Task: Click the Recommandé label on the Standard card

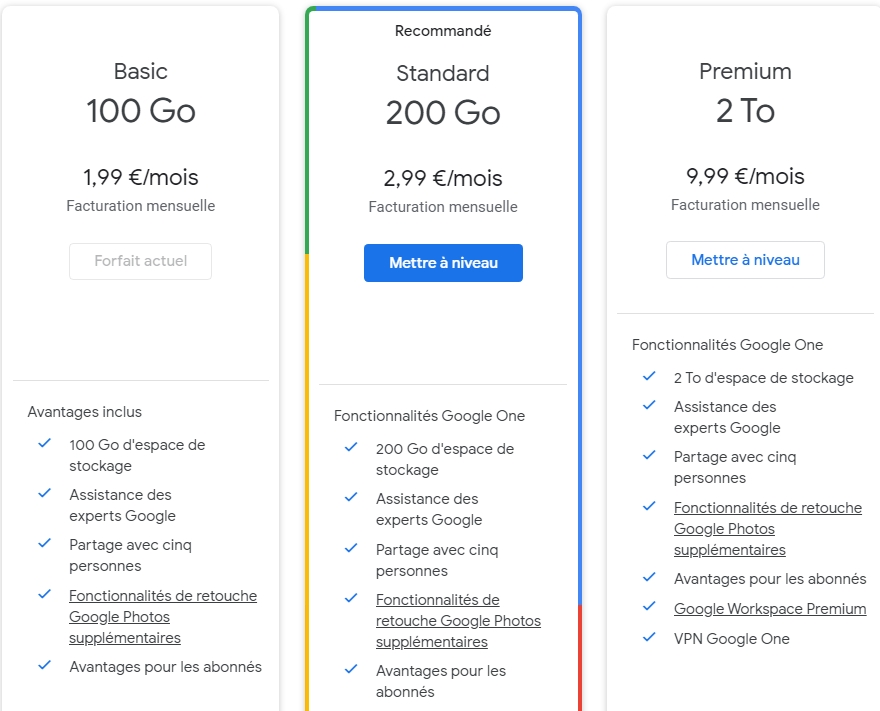Action: point(443,31)
